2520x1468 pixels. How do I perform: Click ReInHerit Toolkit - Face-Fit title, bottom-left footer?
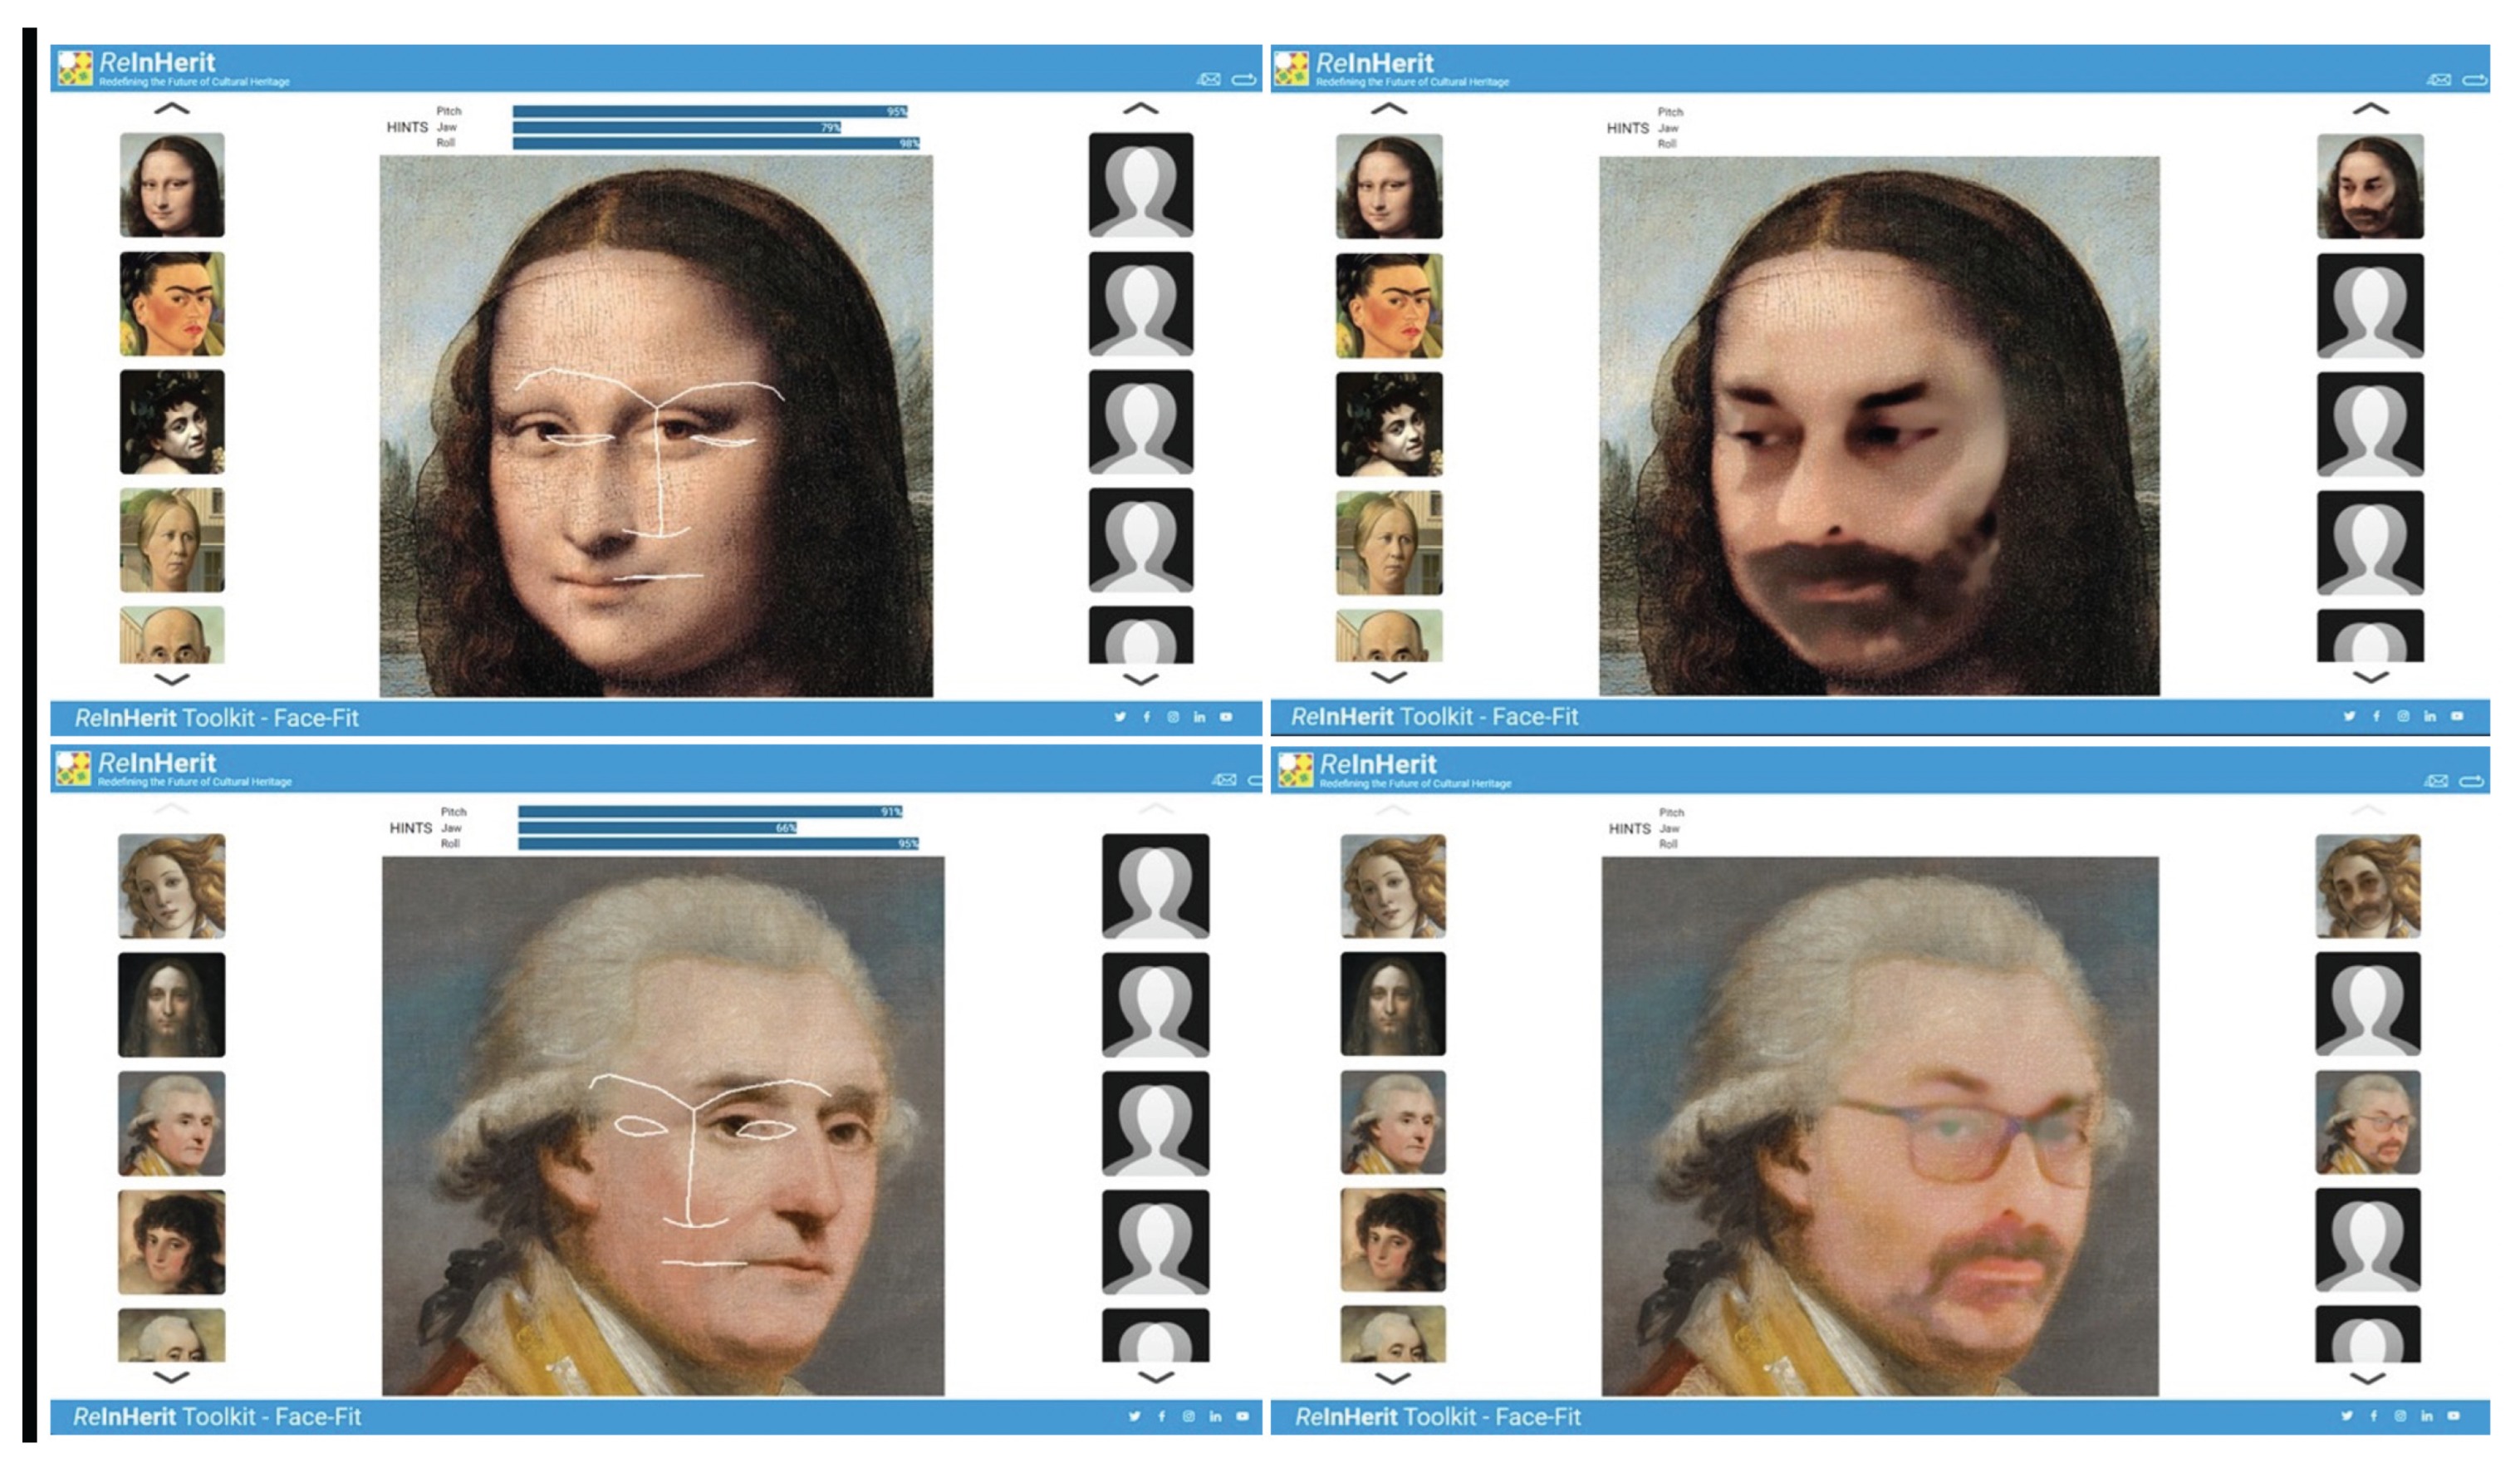click(x=217, y=1417)
